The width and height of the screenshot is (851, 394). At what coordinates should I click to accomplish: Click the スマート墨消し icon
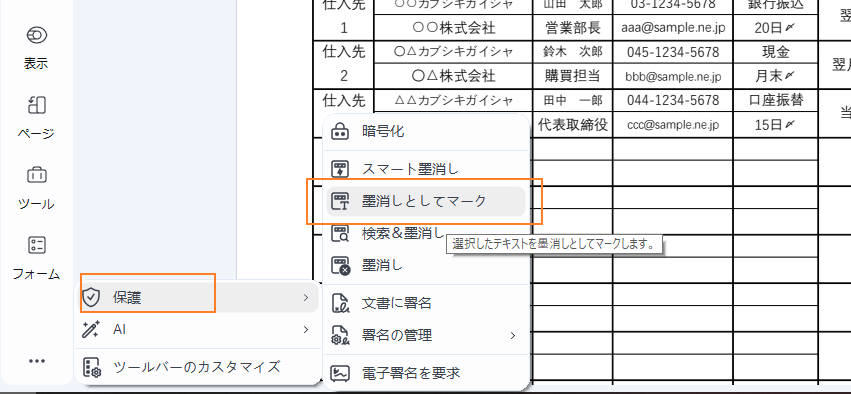click(340, 169)
